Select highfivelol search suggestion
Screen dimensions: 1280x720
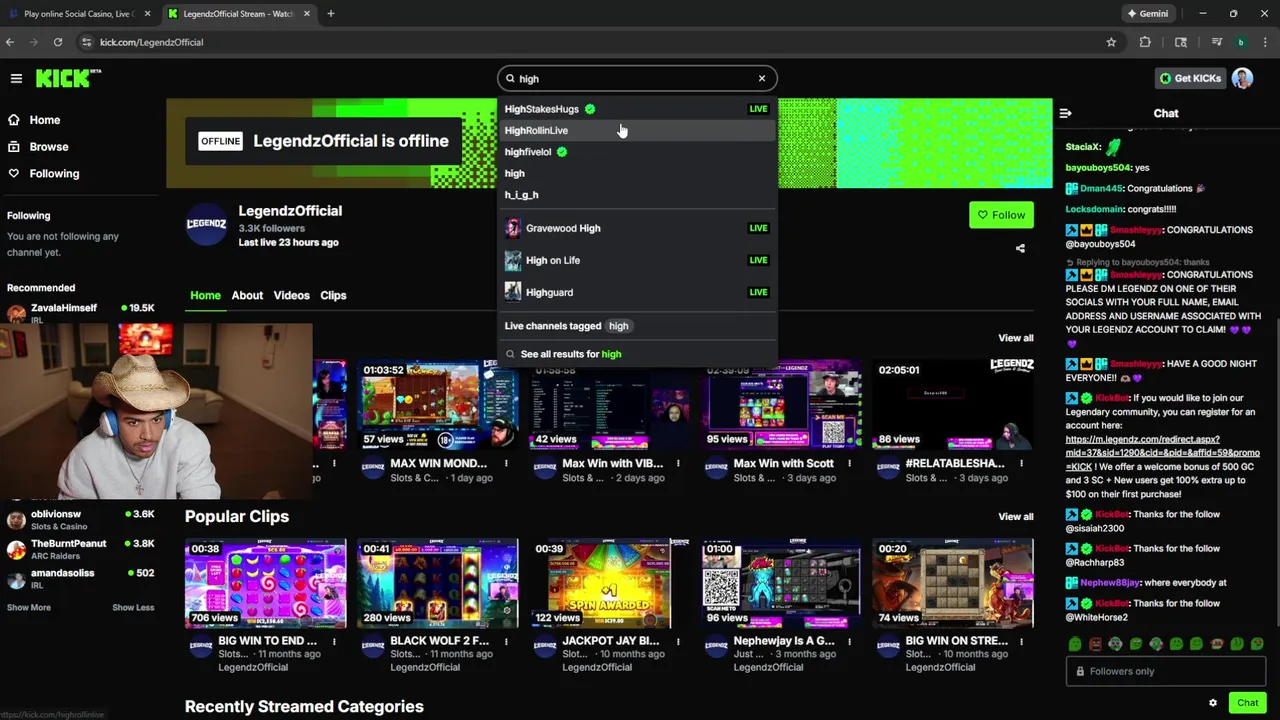[x=637, y=152]
